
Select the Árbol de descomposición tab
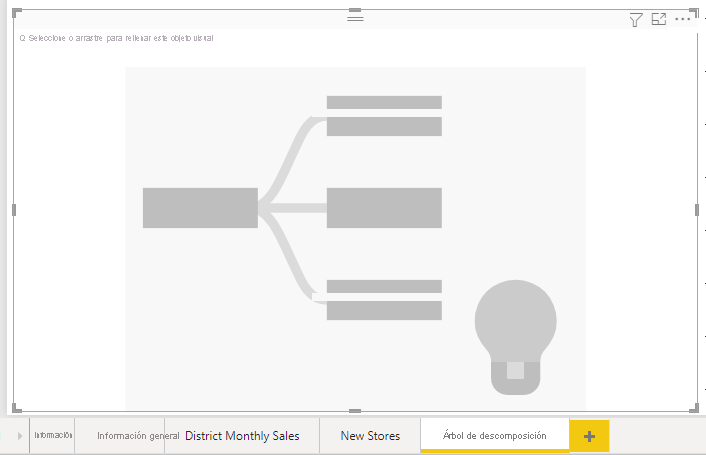pos(495,435)
